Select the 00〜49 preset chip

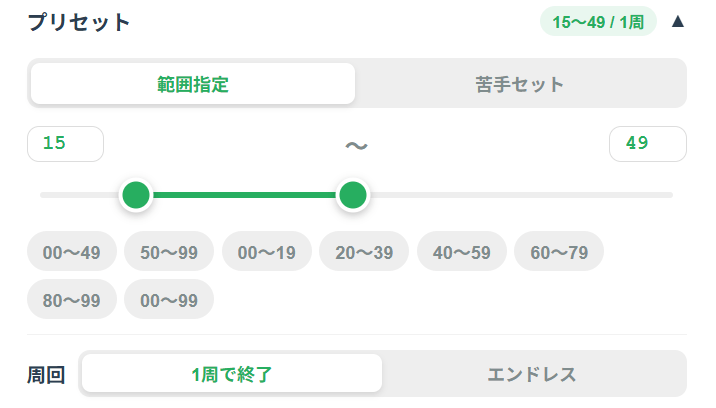click(72, 252)
